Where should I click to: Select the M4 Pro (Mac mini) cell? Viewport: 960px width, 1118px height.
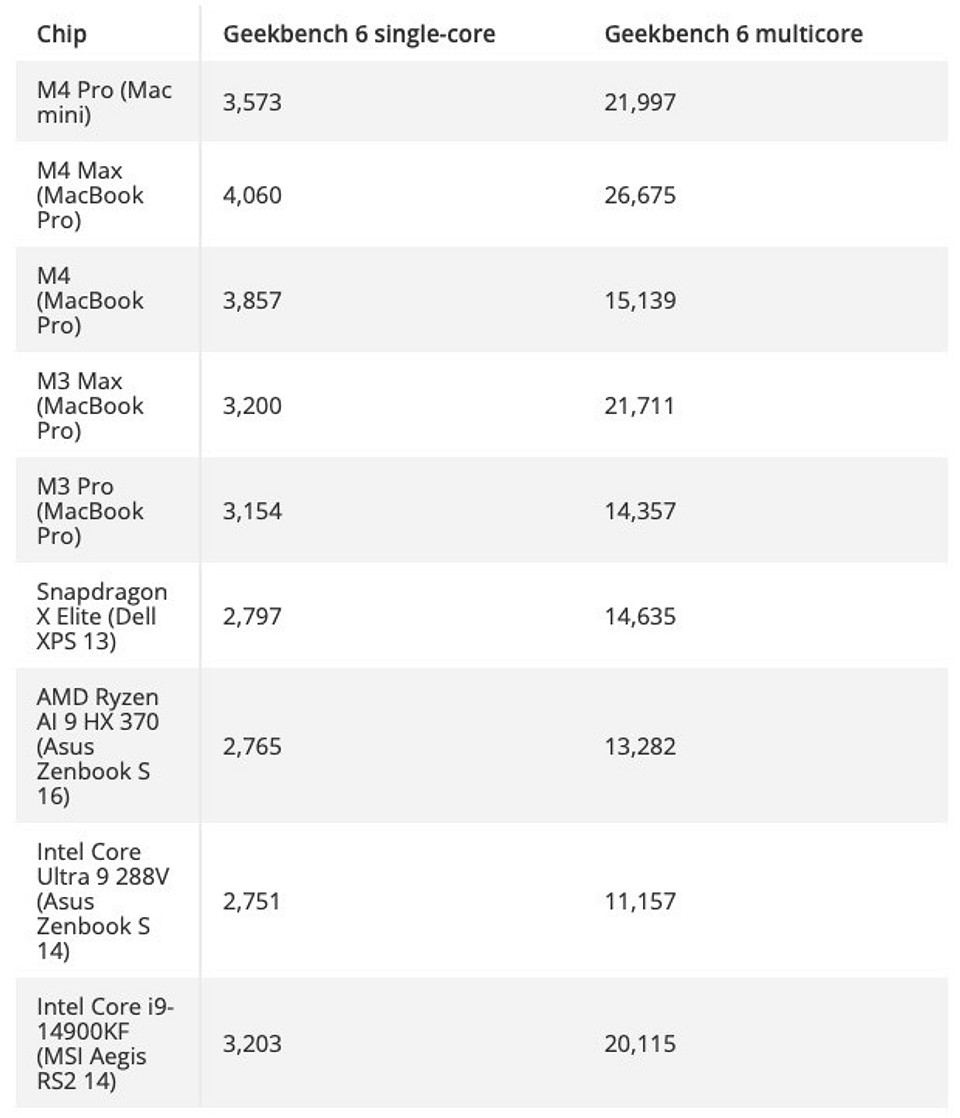tap(104, 102)
